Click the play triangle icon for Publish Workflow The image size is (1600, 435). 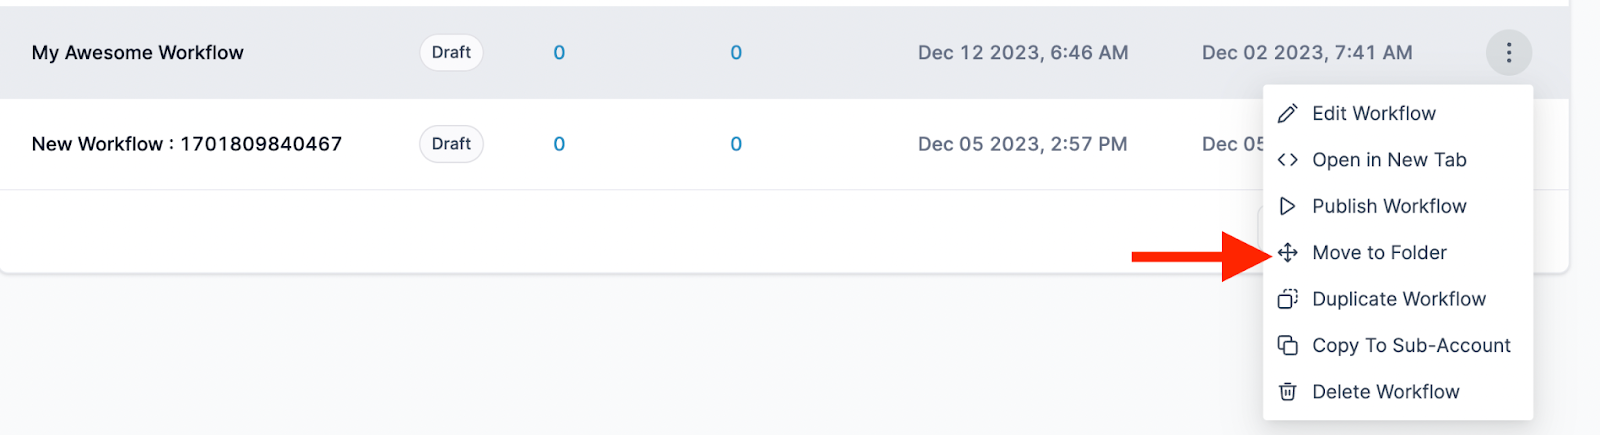1288,206
